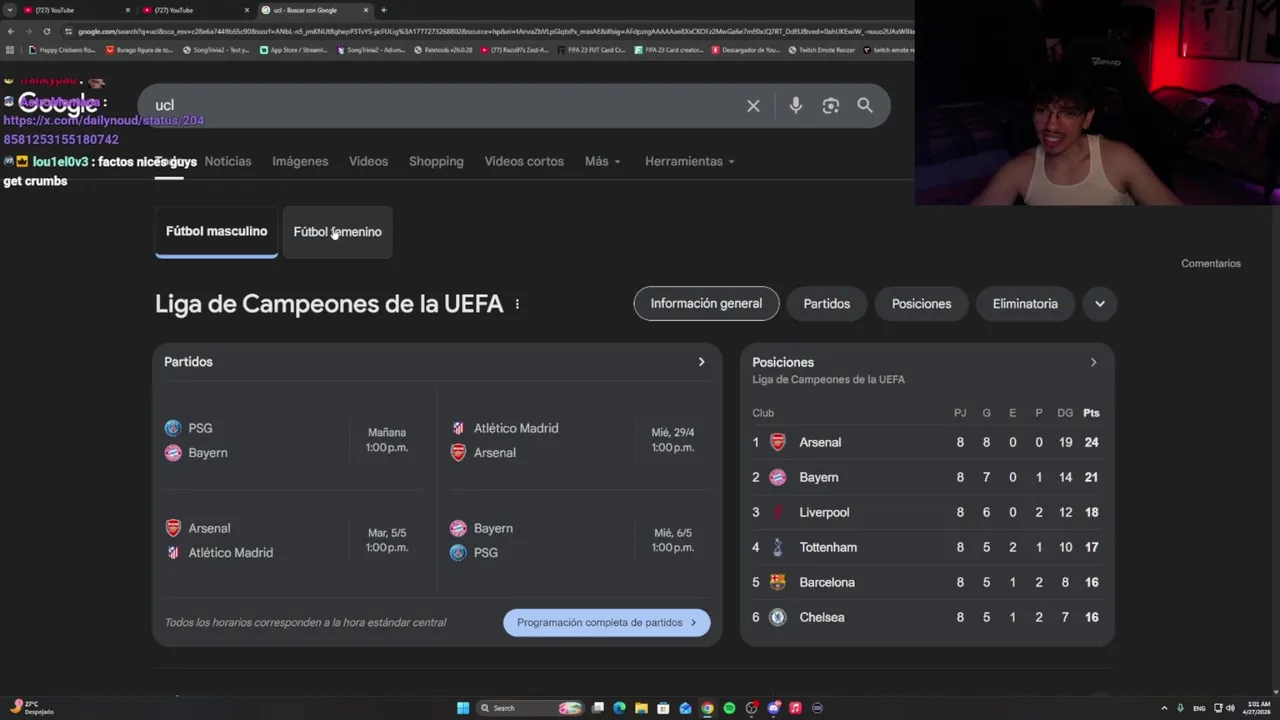Viewport: 1280px width, 720px height.
Task: Open new browser tab with plus icon
Action: [x=383, y=10]
